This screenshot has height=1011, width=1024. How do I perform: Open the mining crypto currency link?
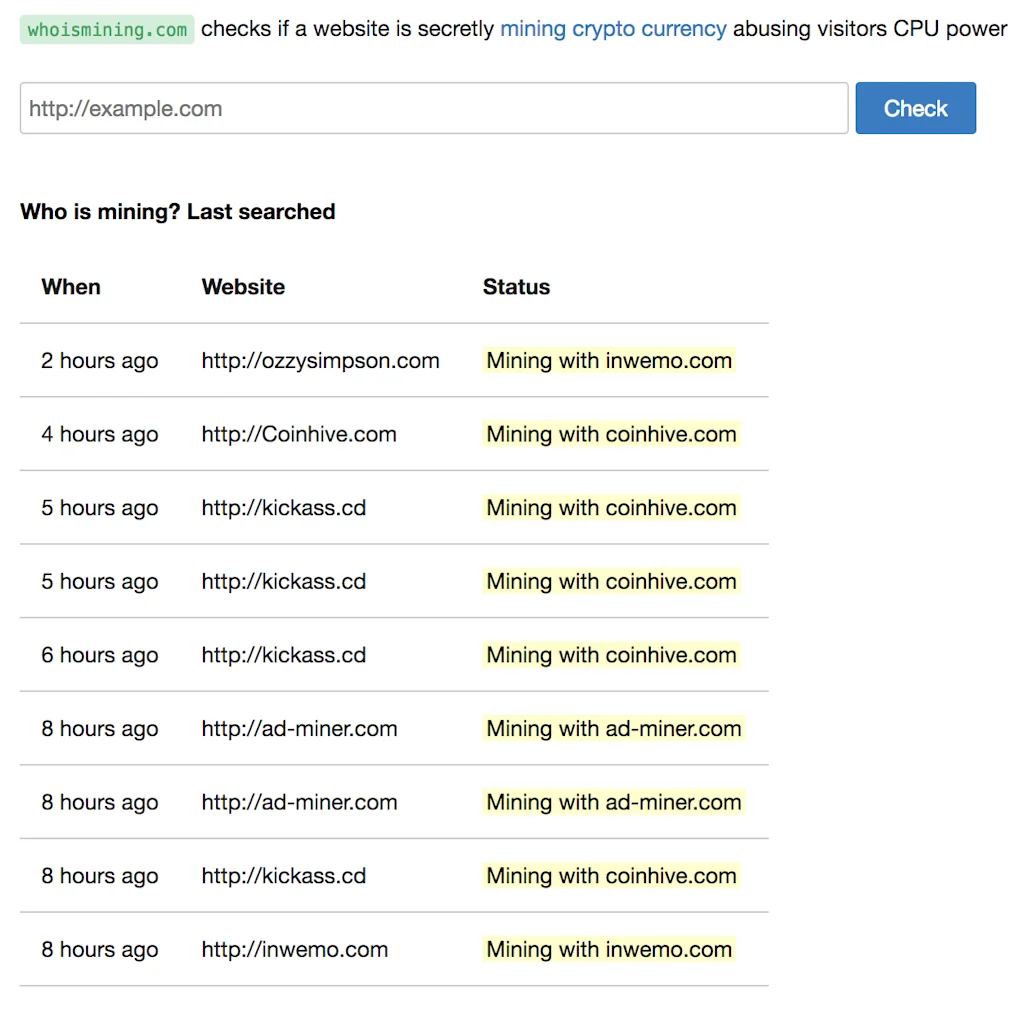[x=612, y=29]
